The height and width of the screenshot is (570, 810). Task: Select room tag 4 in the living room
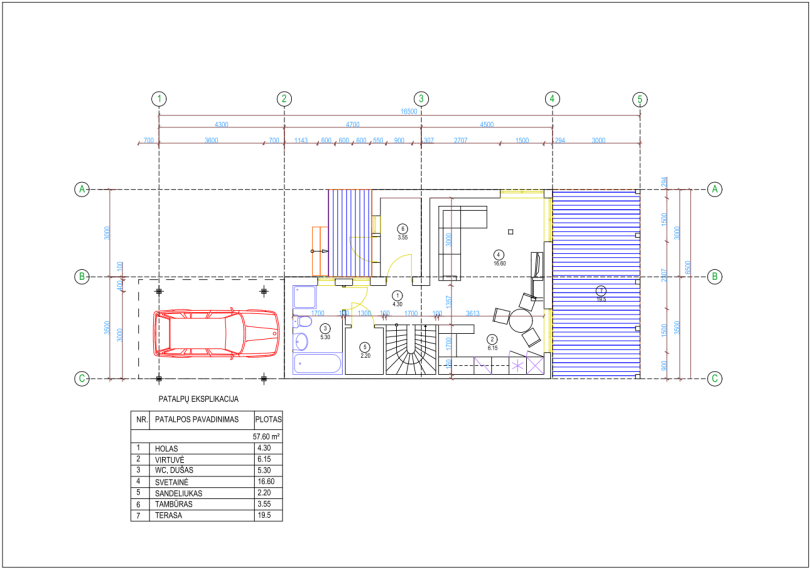pos(499,255)
